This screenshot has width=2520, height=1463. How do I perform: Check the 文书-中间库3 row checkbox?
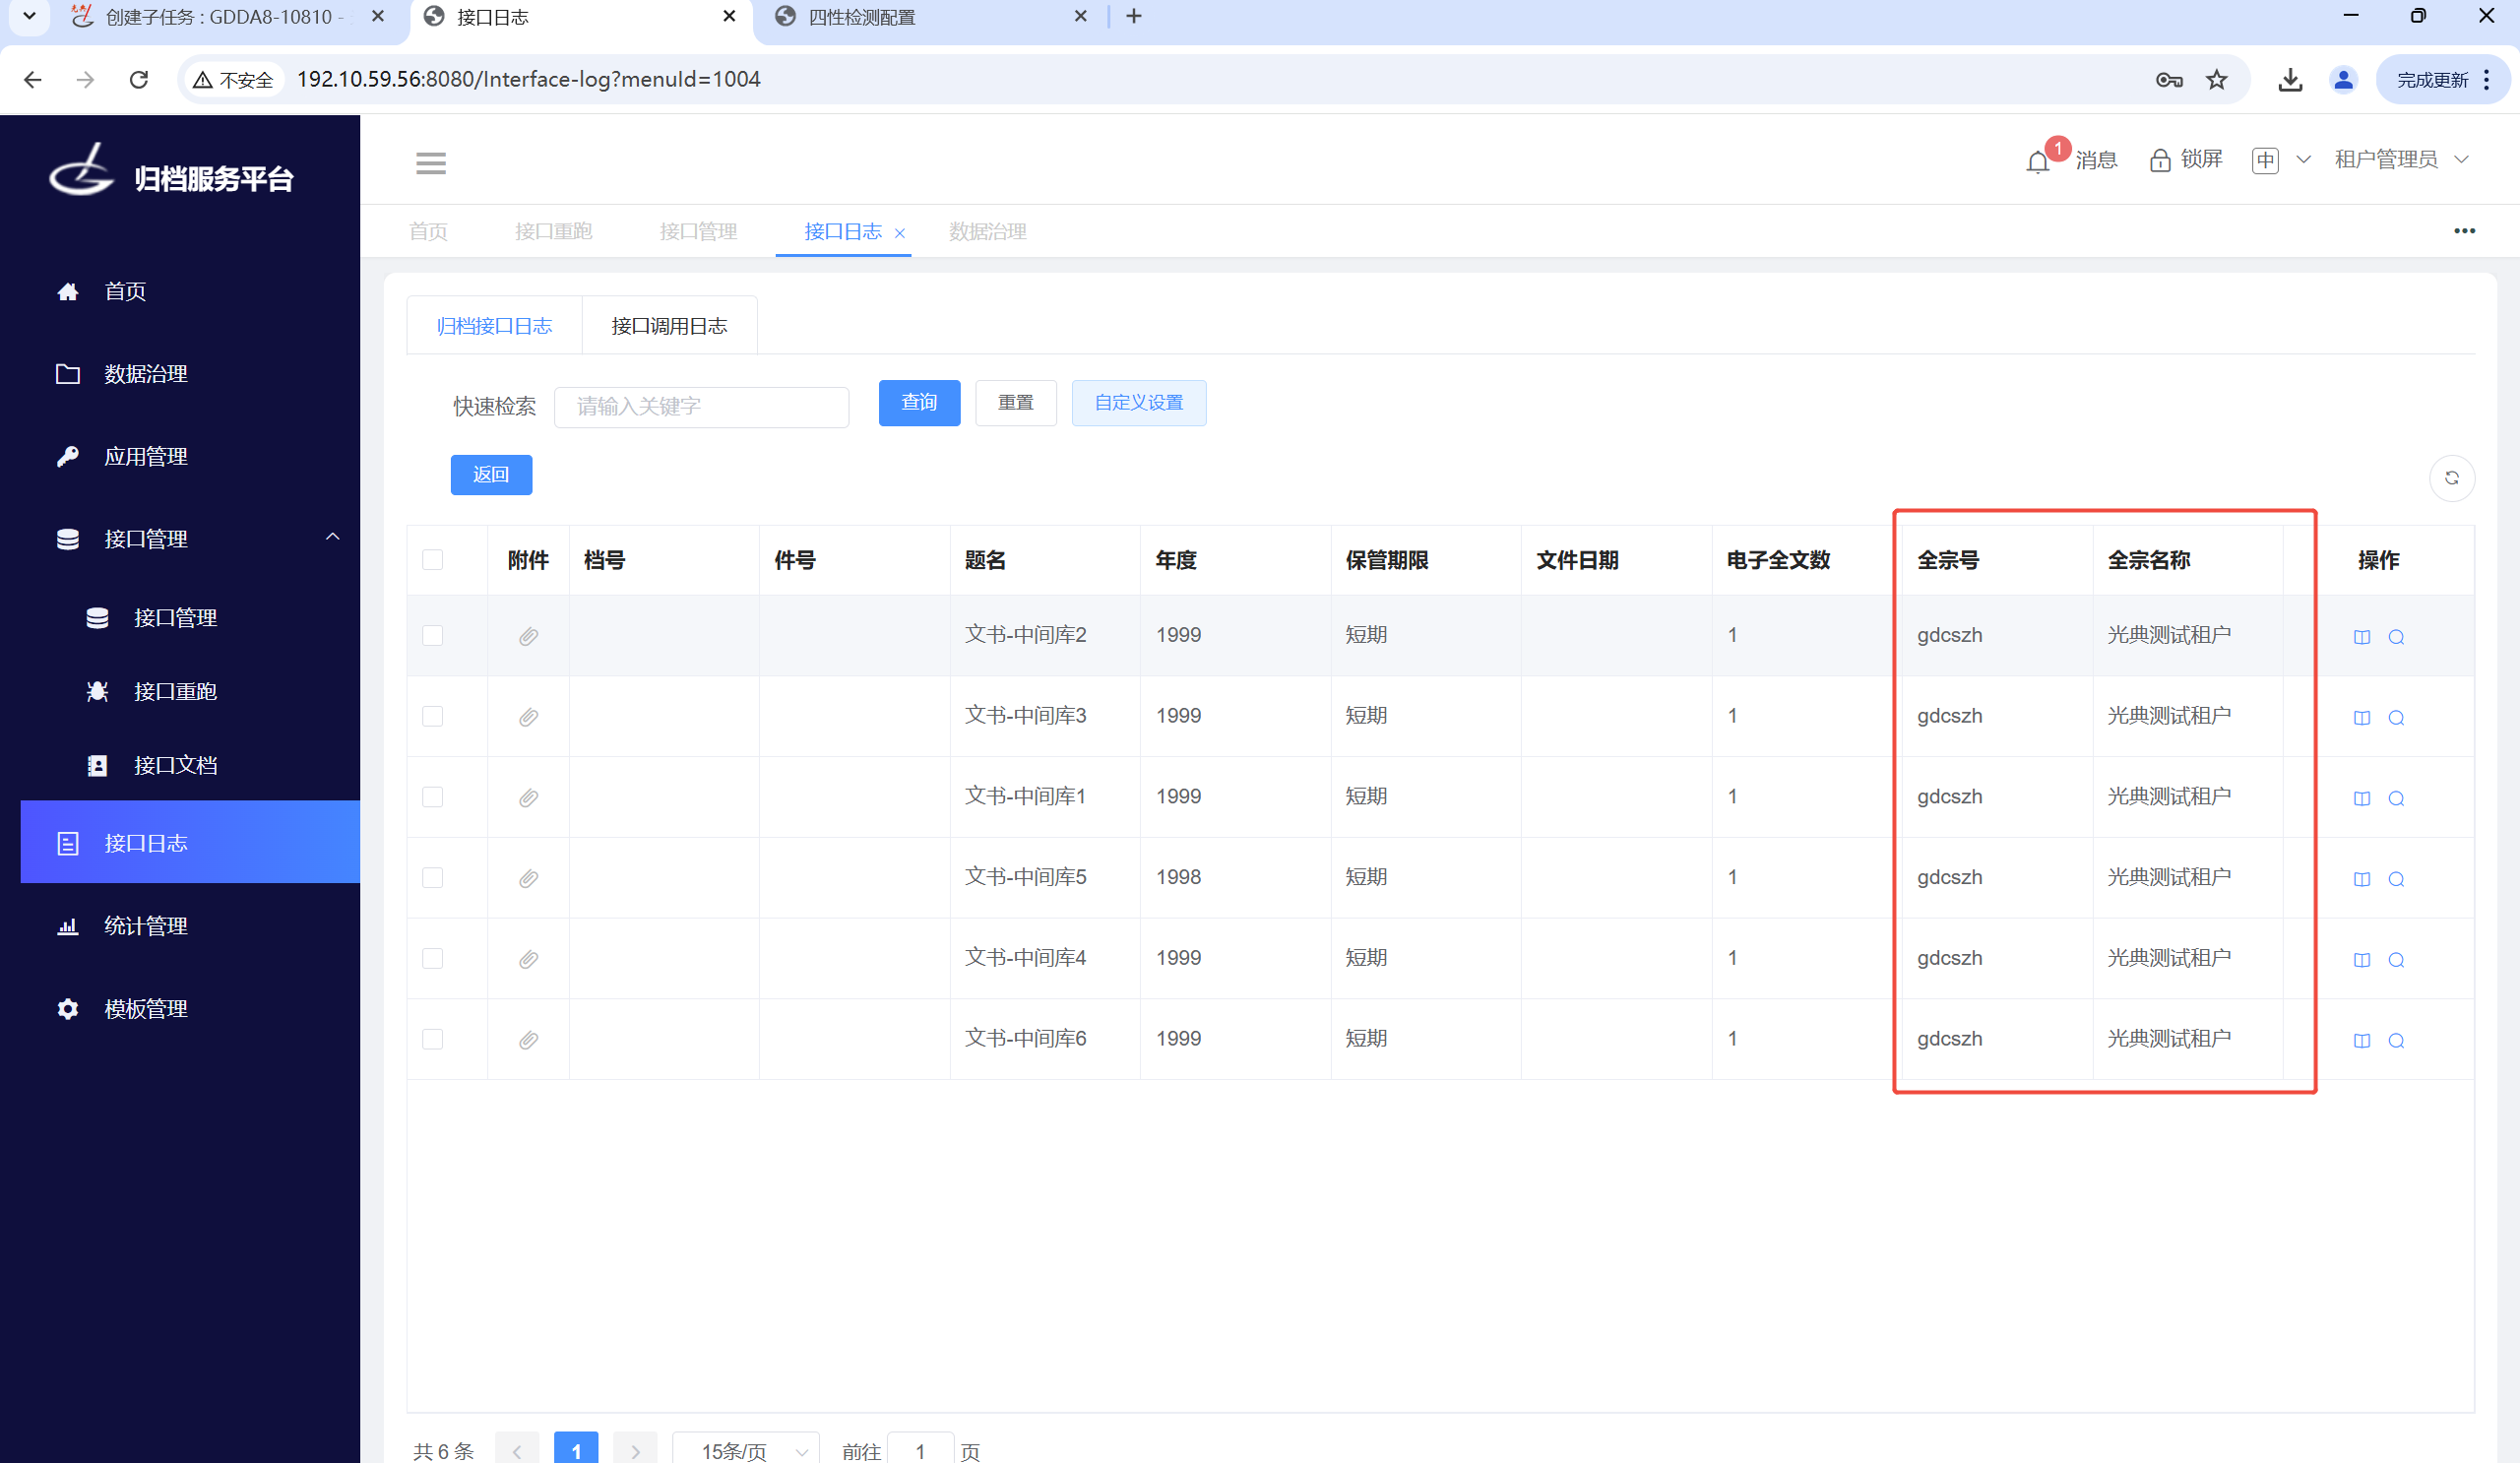click(x=432, y=716)
